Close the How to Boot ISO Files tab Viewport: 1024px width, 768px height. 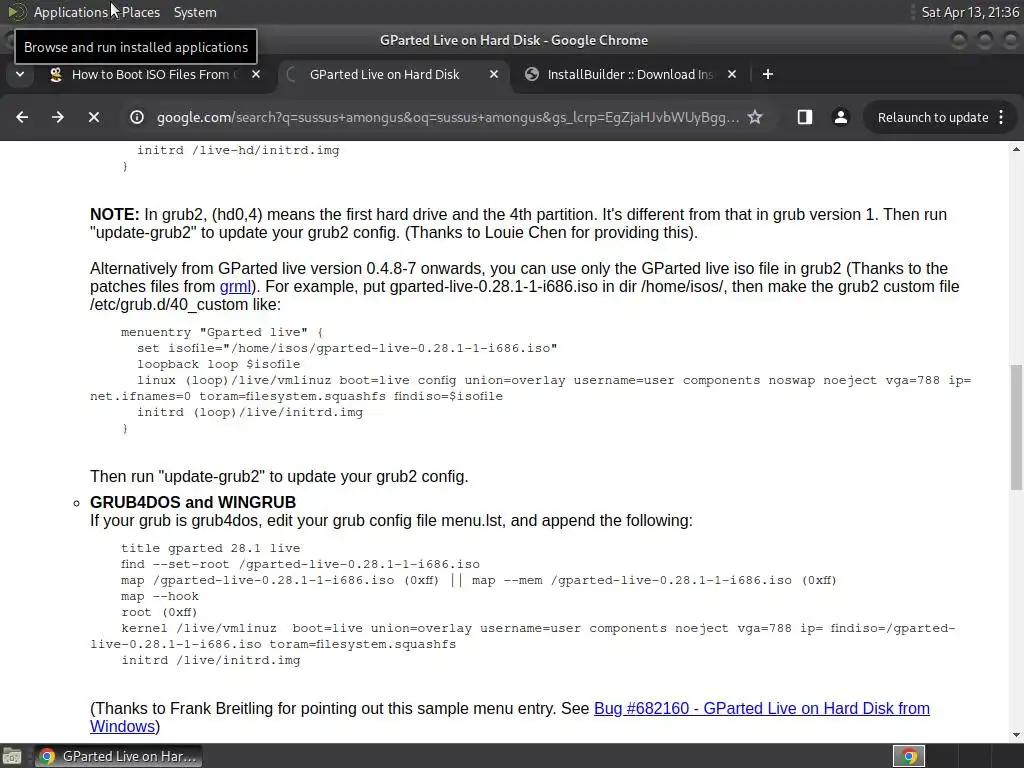pyautogui.click(x=256, y=74)
